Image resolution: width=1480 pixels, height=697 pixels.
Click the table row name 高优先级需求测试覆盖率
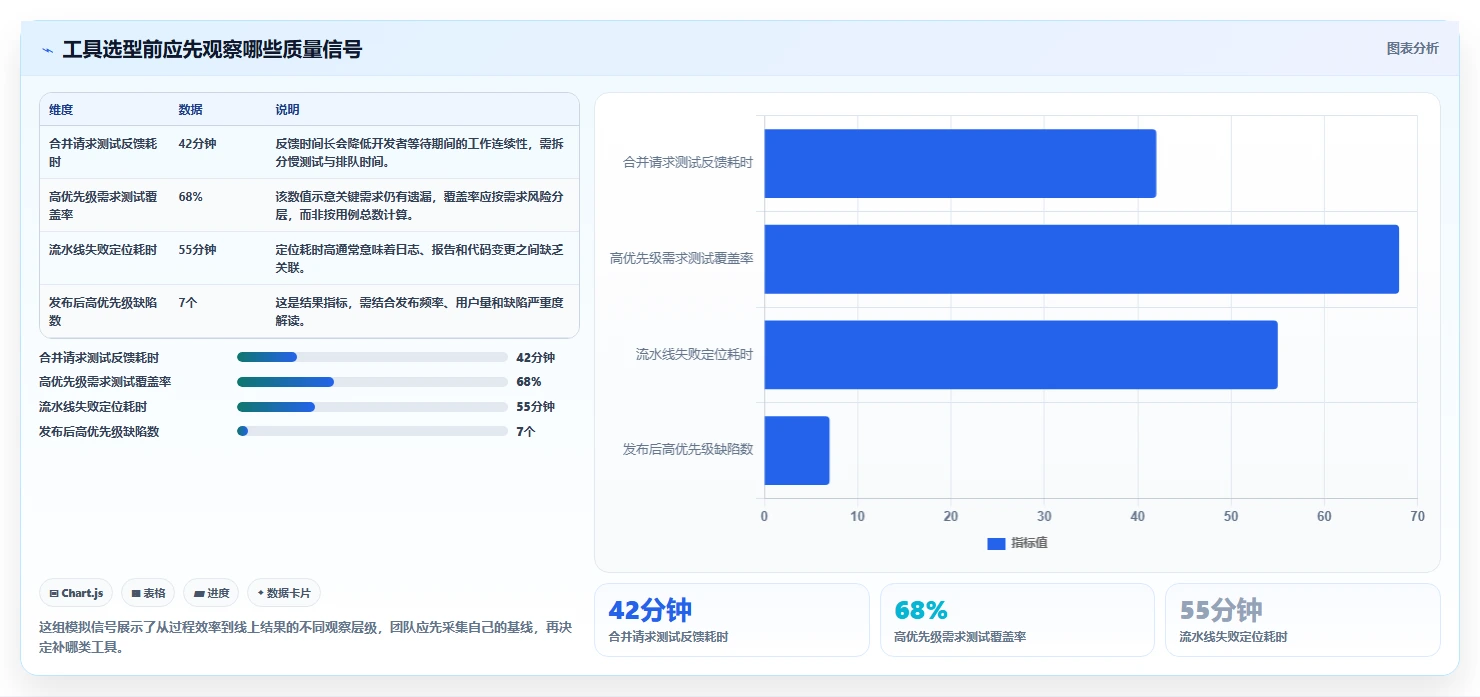tap(103, 206)
